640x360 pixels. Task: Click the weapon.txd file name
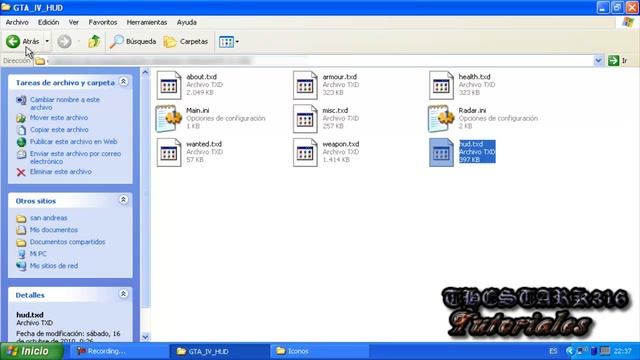tap(341, 144)
